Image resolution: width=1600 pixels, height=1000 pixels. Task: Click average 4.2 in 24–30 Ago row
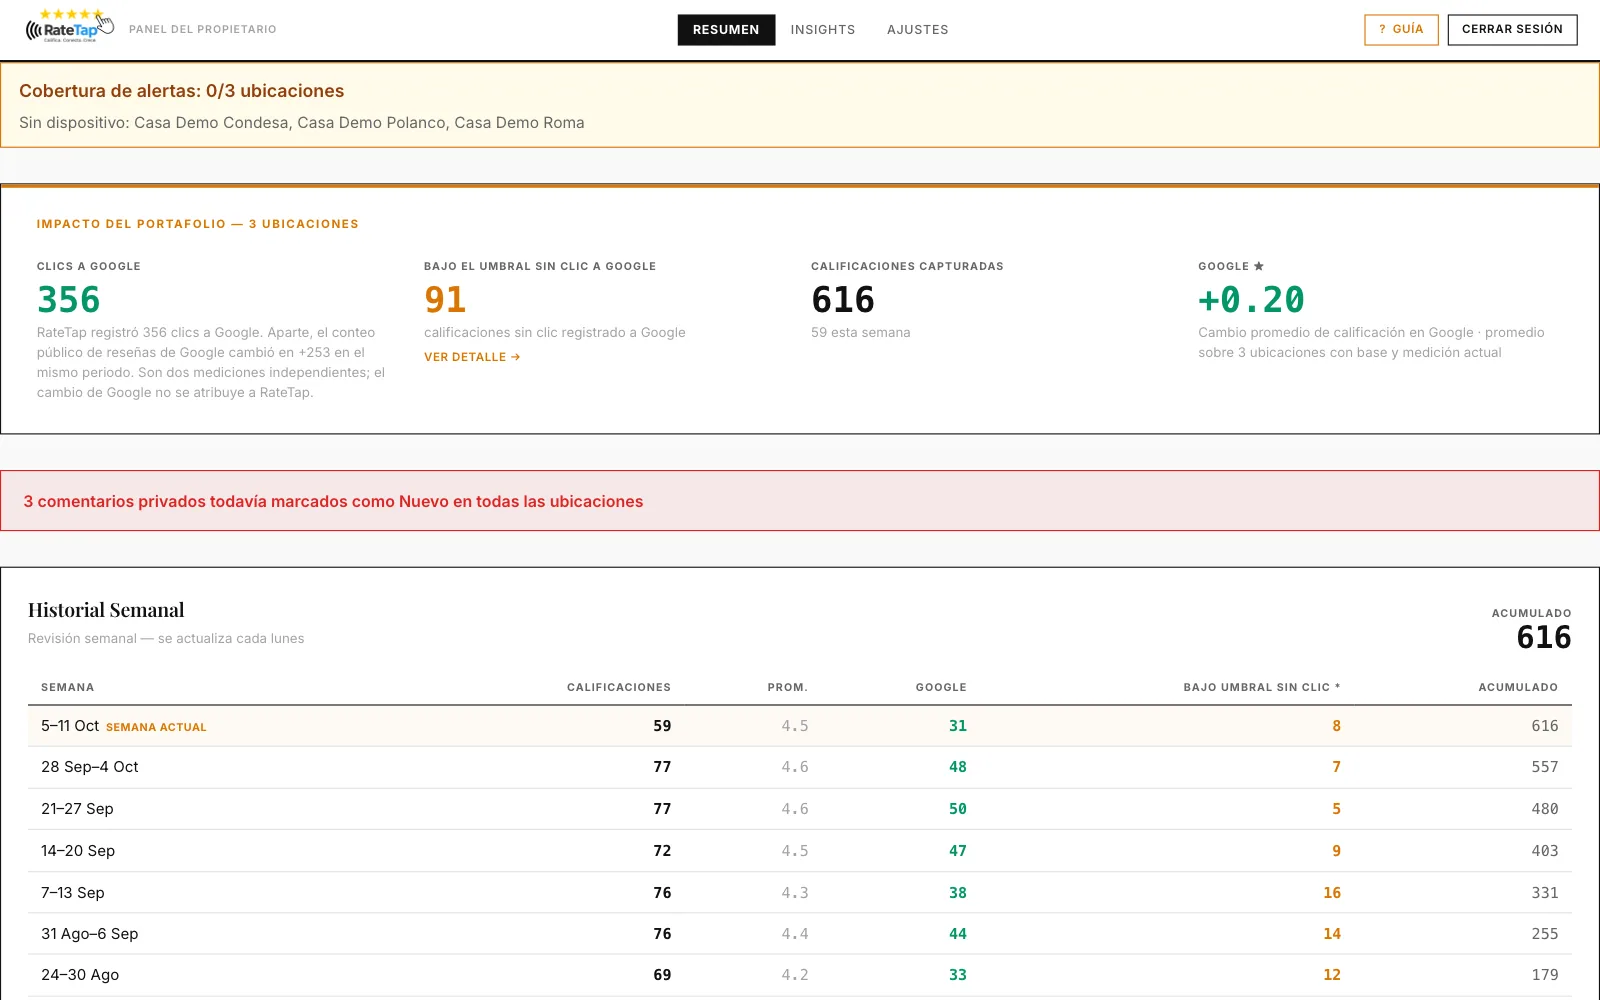click(795, 975)
